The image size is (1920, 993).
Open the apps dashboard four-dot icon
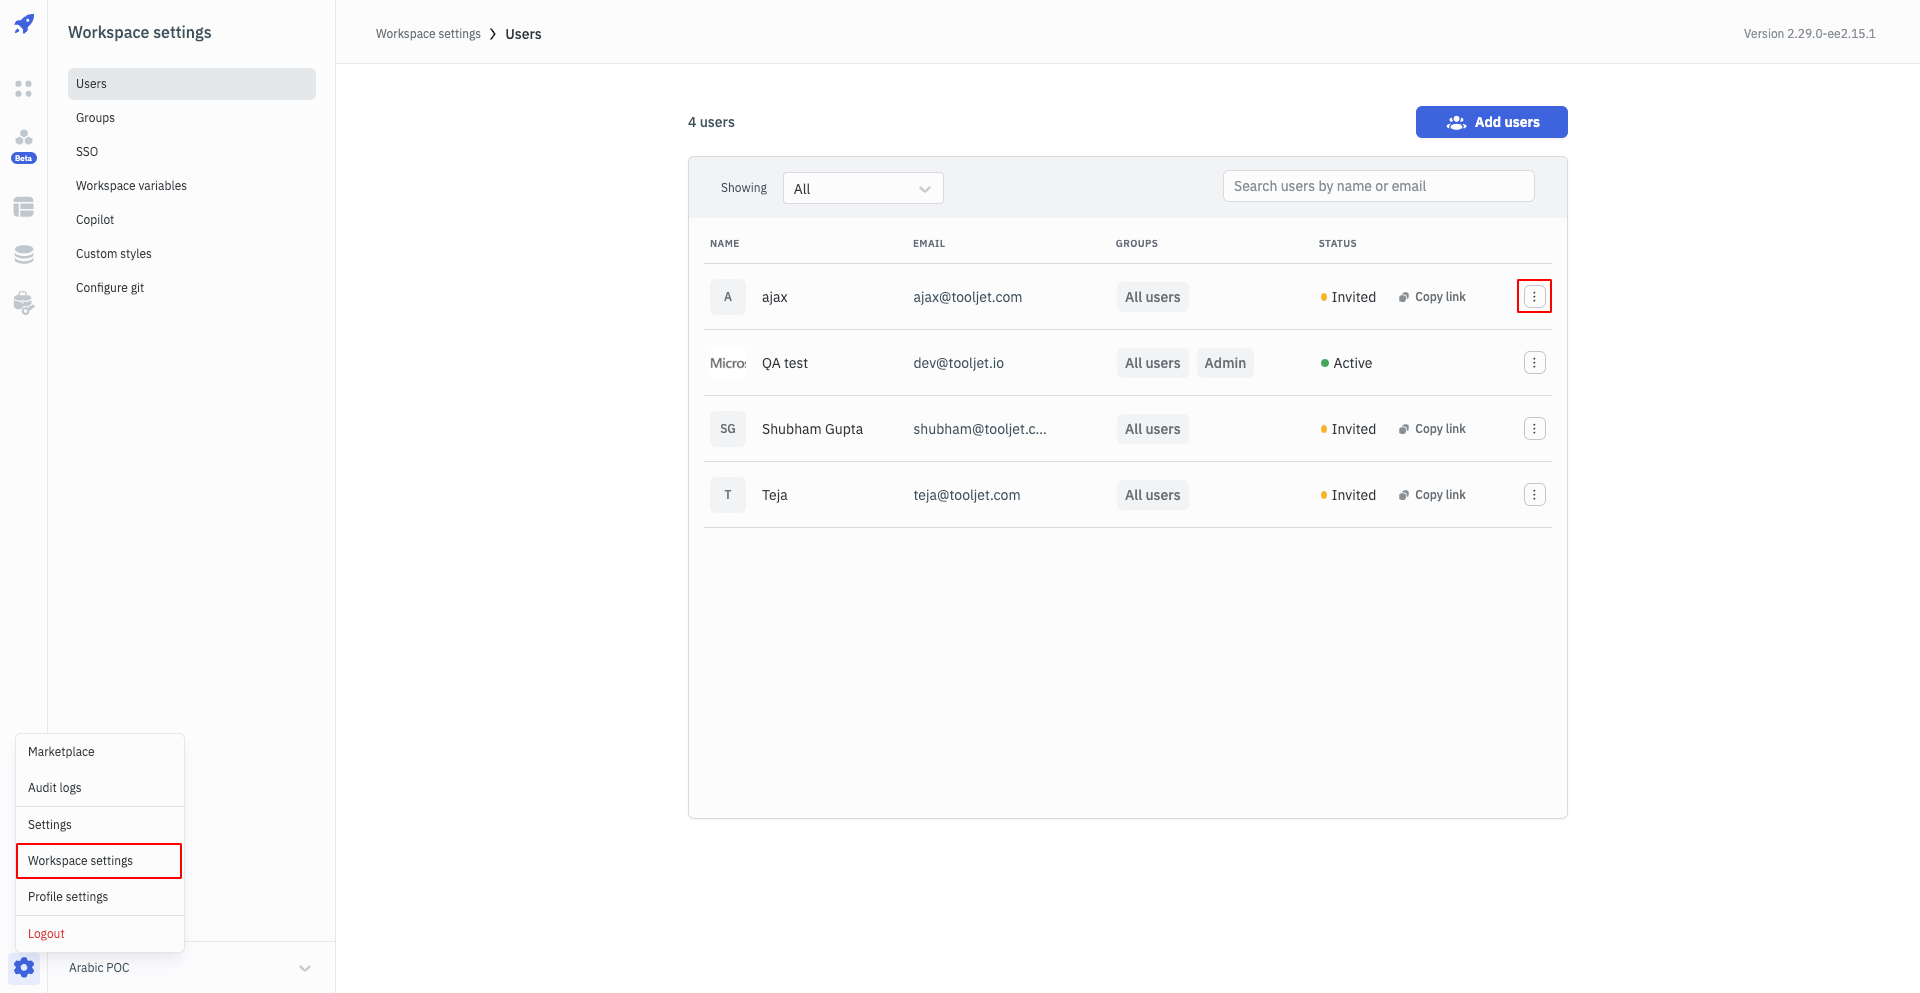[x=24, y=89]
